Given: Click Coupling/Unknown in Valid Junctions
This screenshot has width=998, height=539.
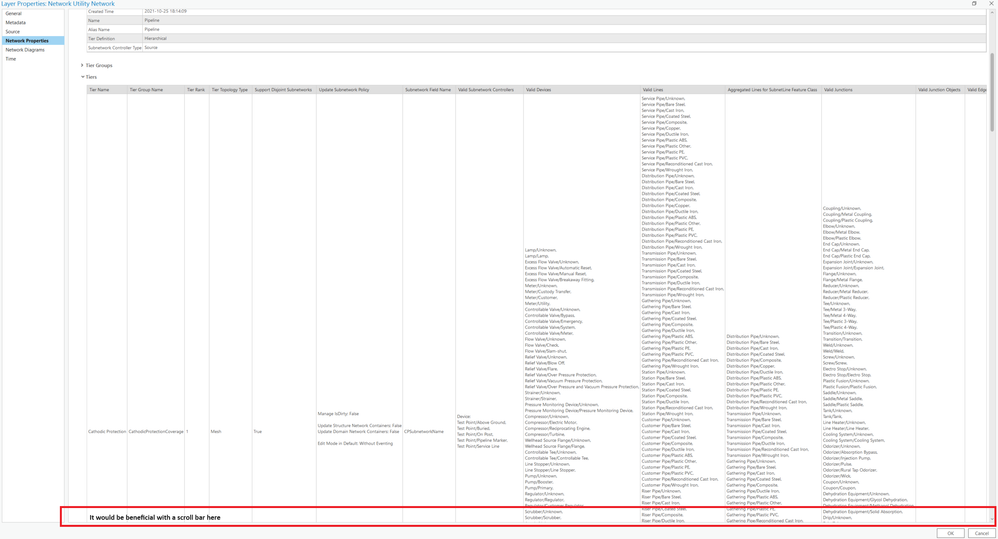Looking at the screenshot, I should pyautogui.click(x=842, y=209).
